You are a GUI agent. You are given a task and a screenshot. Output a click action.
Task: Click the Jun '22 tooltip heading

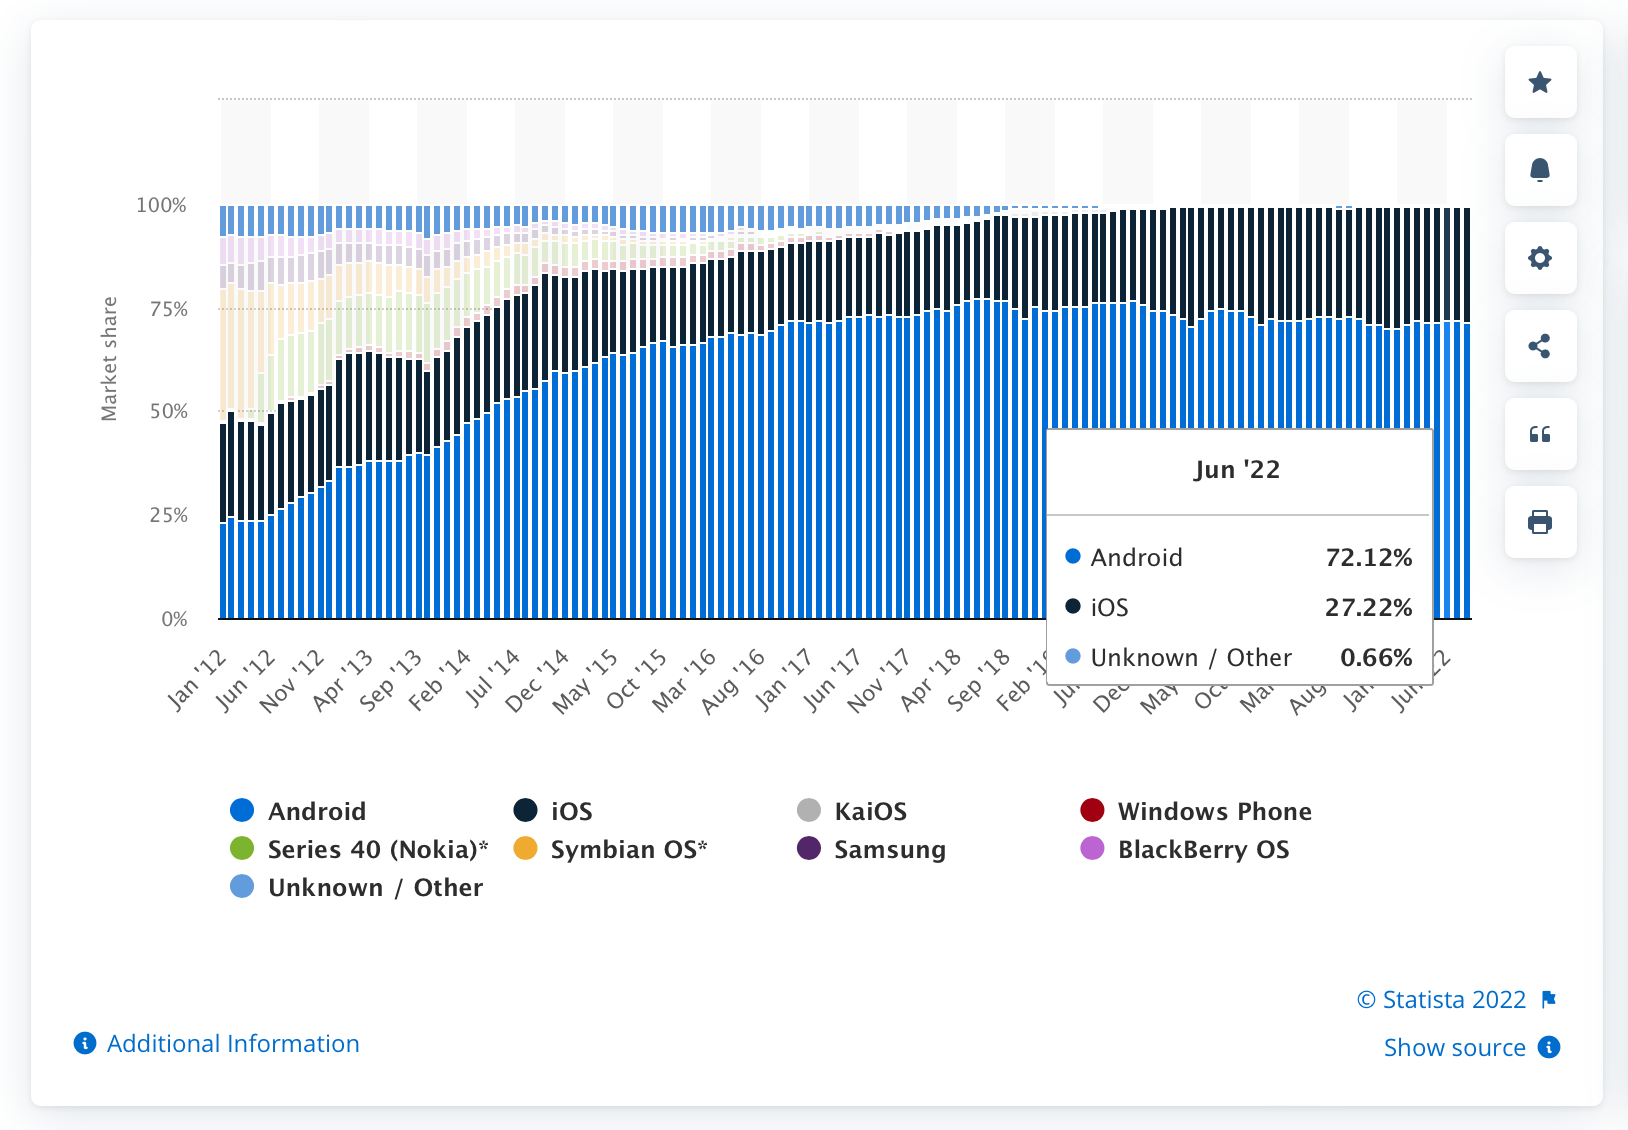pos(1237,470)
